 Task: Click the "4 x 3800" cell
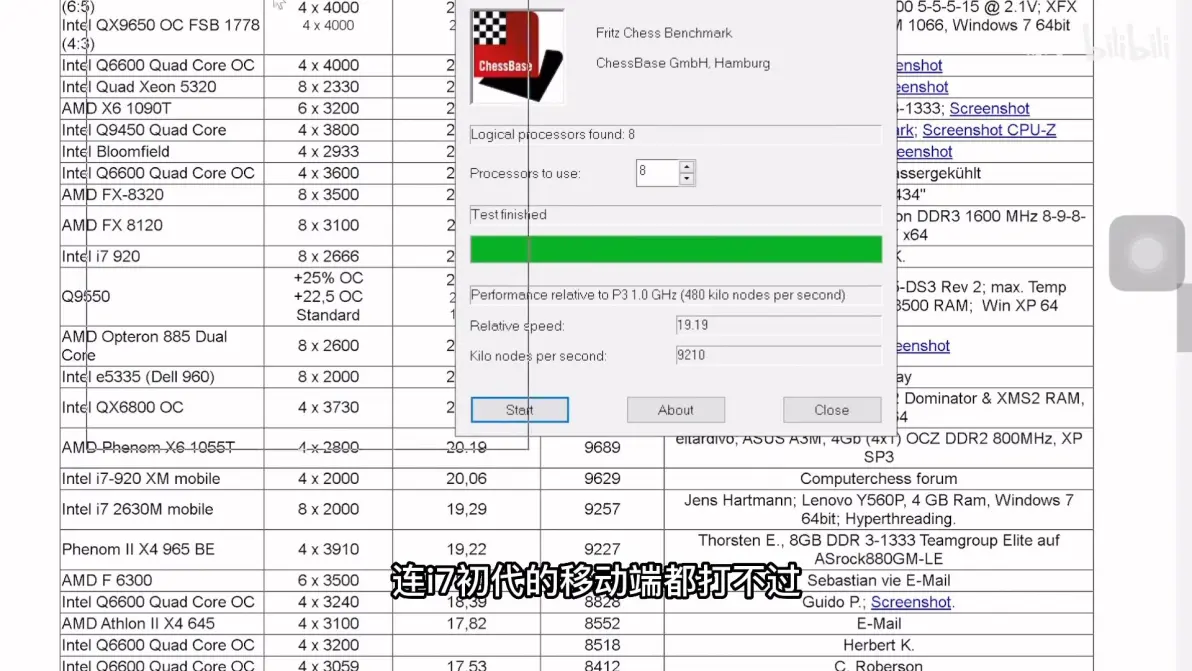tap(328, 130)
